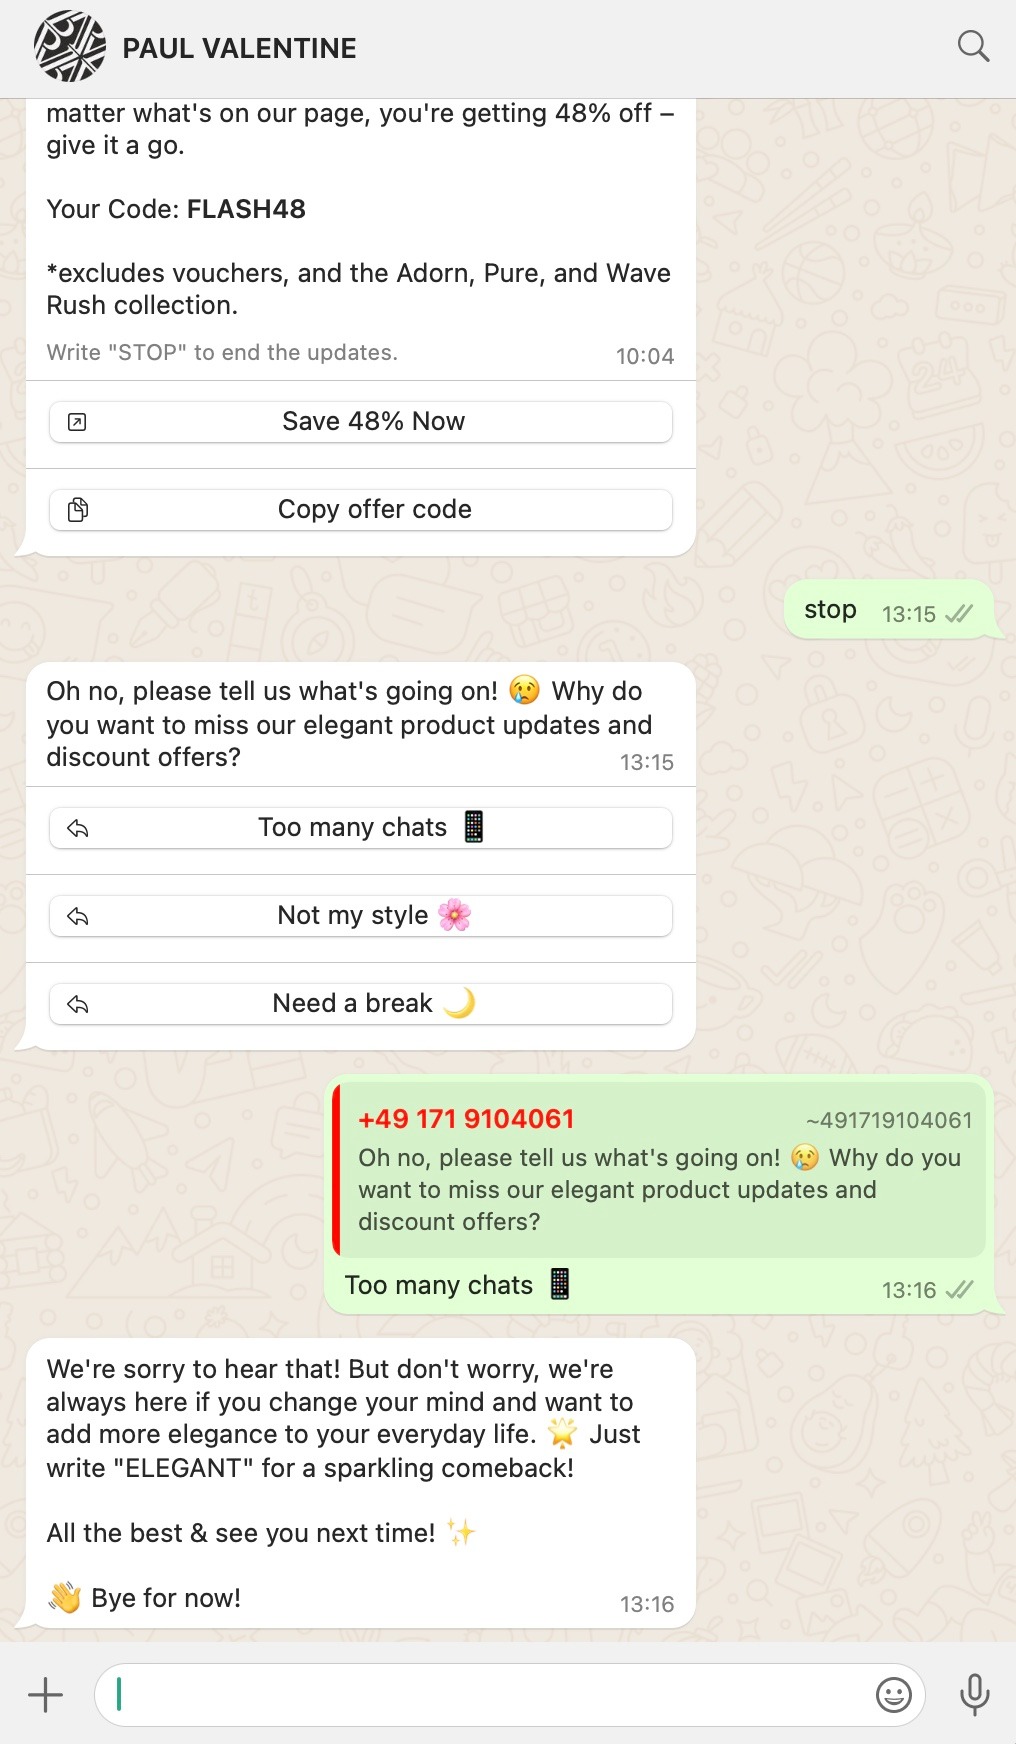Click the external link icon on Save 48%
1016x1744 pixels.
click(77, 422)
